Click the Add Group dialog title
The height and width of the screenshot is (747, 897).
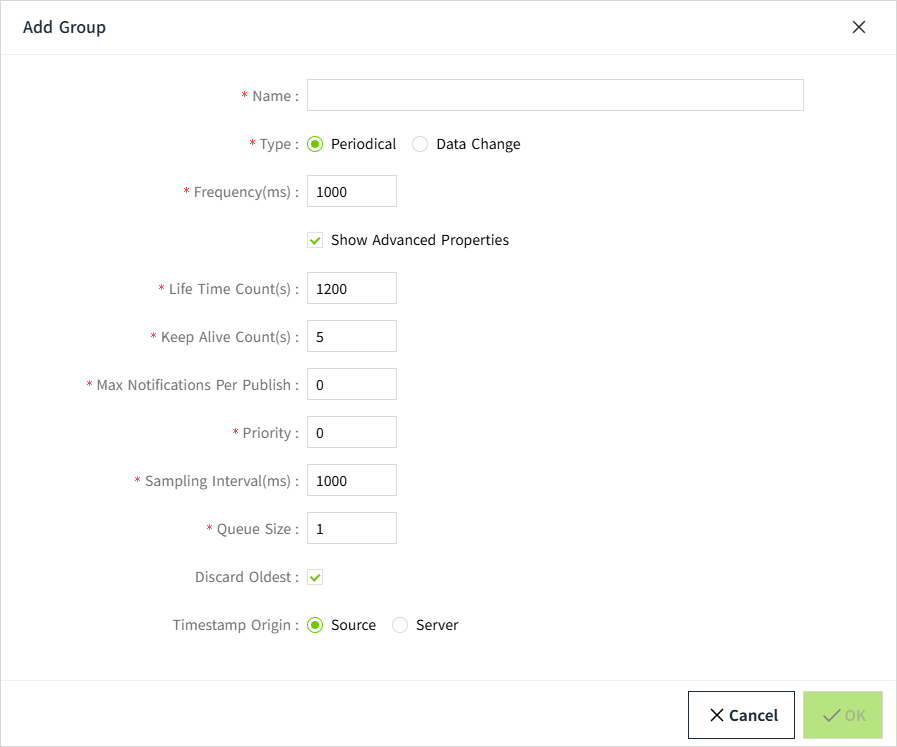click(64, 27)
